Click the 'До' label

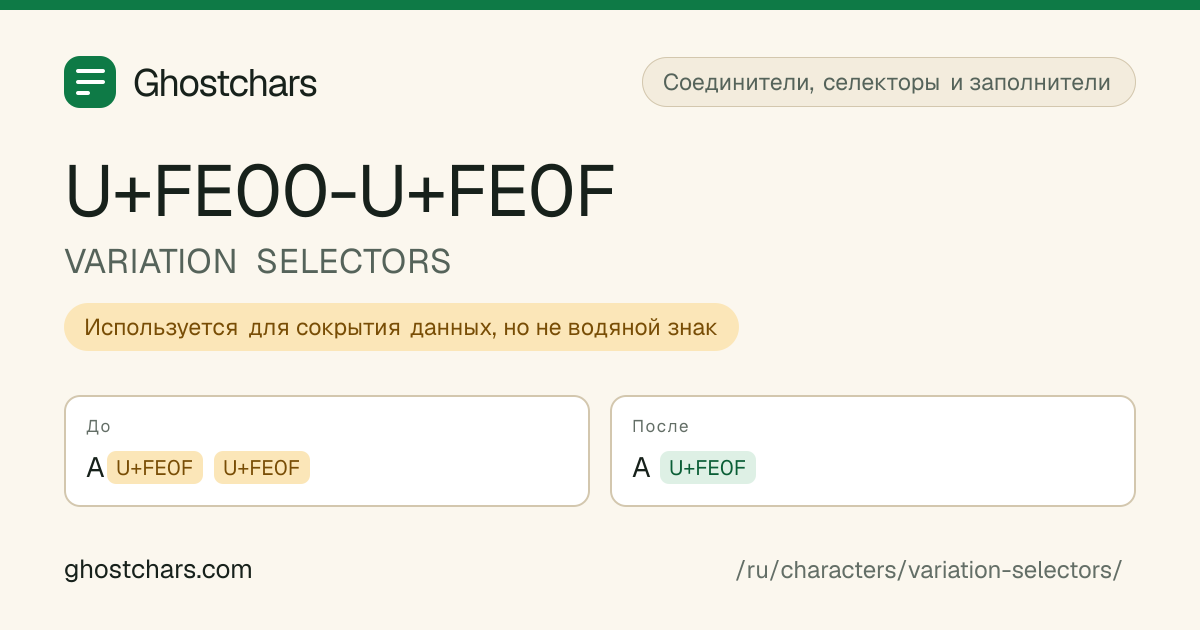pyautogui.click(x=98, y=426)
